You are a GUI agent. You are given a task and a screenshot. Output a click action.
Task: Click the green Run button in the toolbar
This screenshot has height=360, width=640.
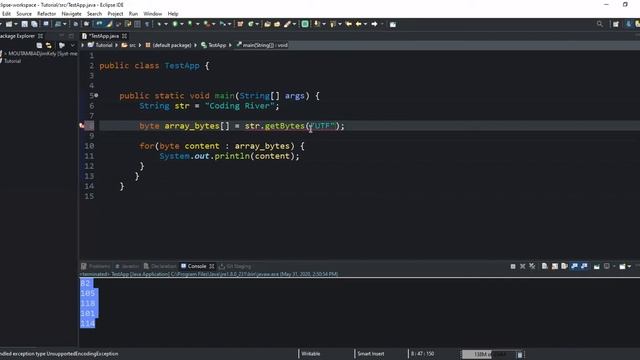(176, 24)
